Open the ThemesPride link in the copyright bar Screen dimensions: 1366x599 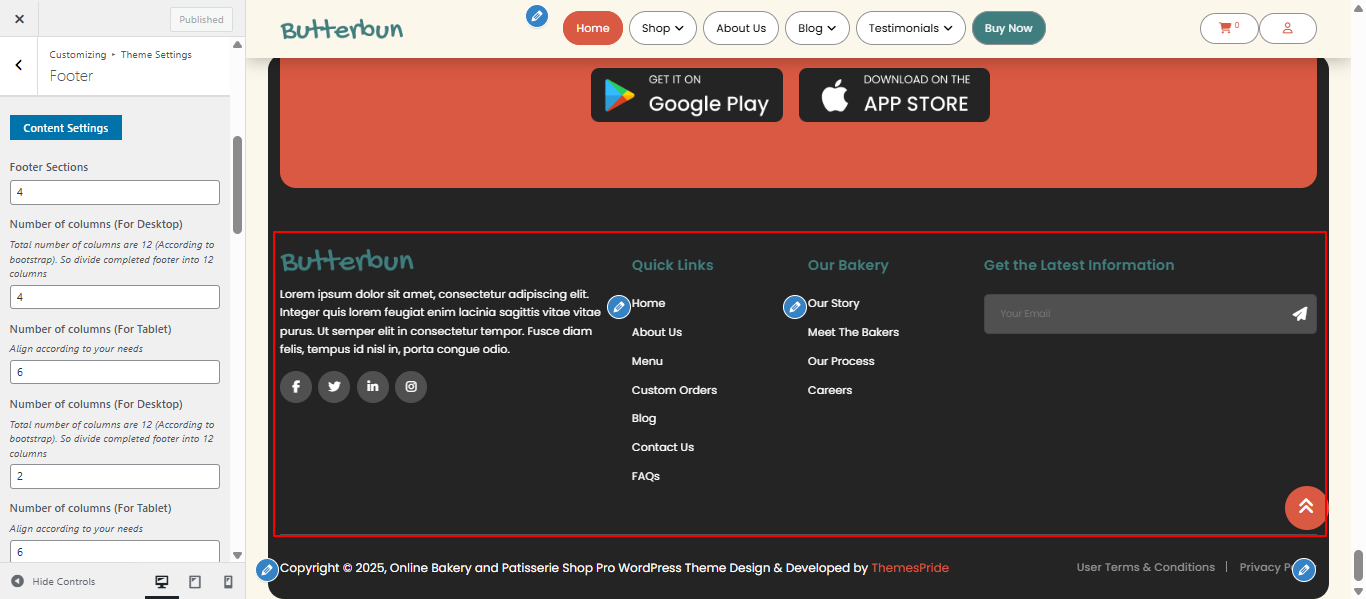[x=910, y=567]
